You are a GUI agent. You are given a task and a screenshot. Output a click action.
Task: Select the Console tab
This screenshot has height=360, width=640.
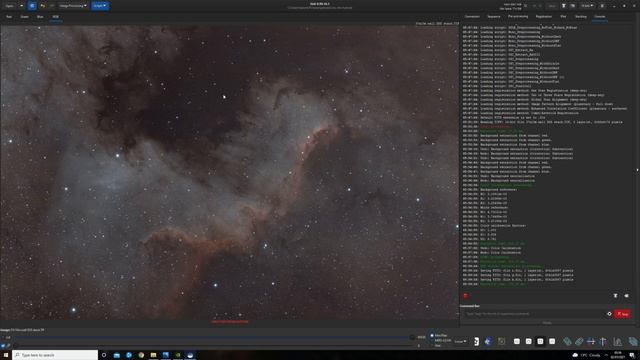pos(600,17)
